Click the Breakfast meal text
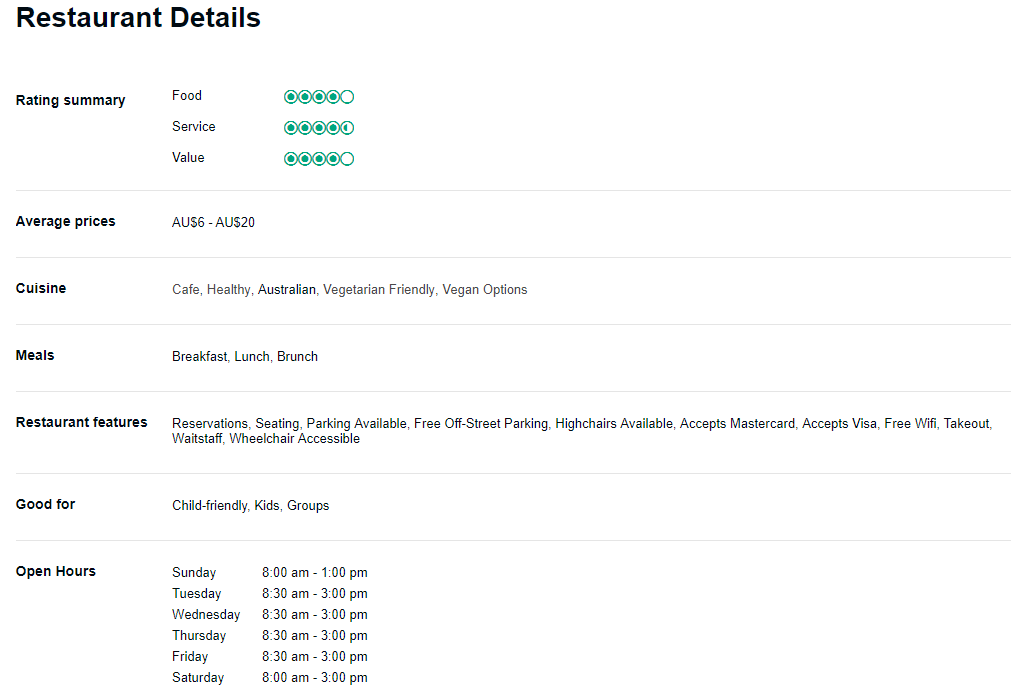The image size is (1011, 697). pos(200,357)
